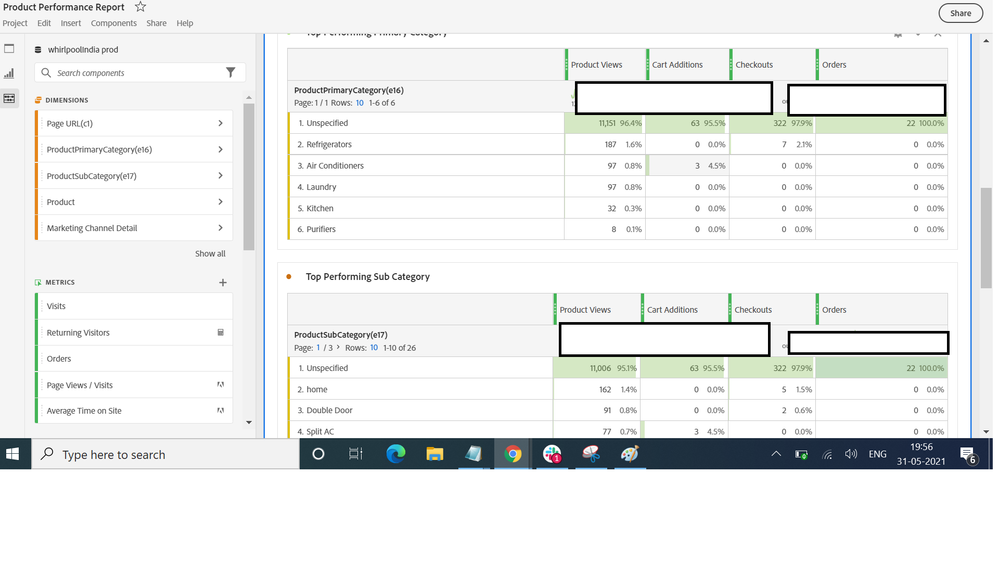Open Rows count dropdown in Sub Category table
This screenshot has height=562, width=999.
tap(374, 348)
